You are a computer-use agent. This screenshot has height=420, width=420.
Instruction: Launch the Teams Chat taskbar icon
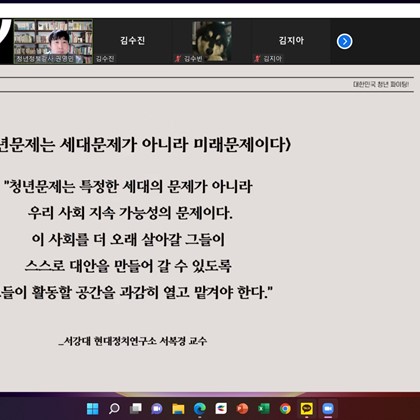pos(157,408)
